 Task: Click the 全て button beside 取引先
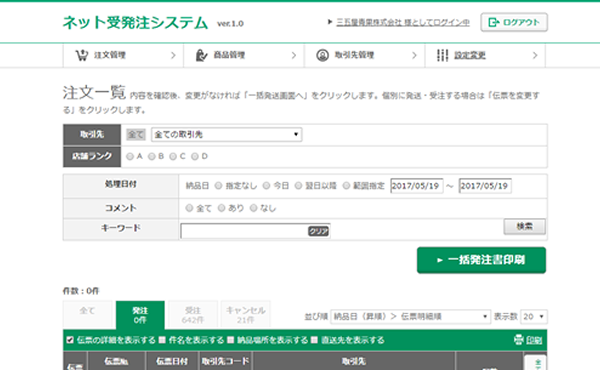[136, 134]
